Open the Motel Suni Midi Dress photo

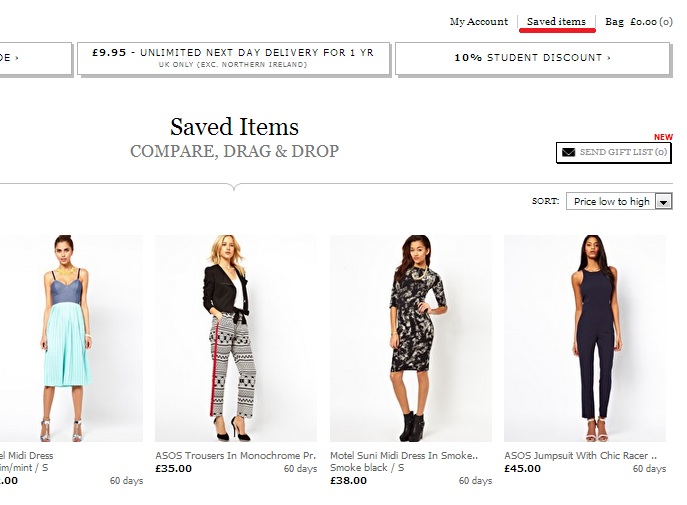click(x=411, y=338)
